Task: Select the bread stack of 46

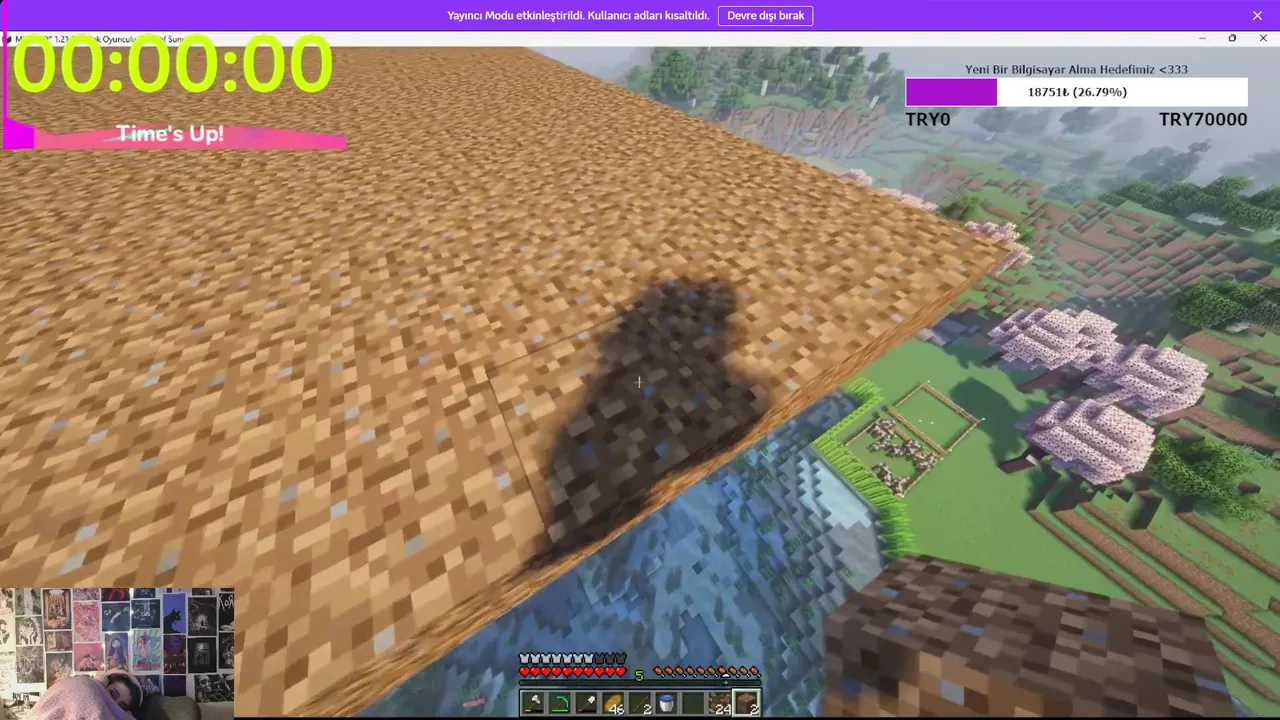Action: 614,703
